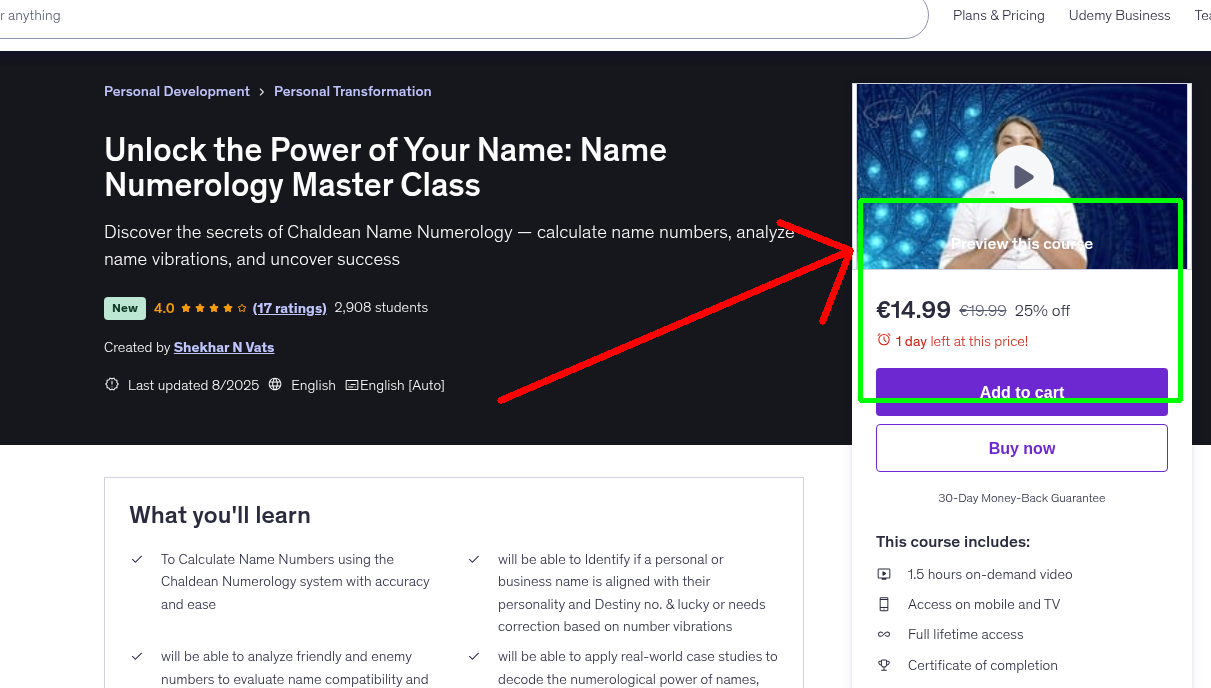Click the trophy icon for Certificate of completion
The width and height of the screenshot is (1211, 688).
[884, 665]
